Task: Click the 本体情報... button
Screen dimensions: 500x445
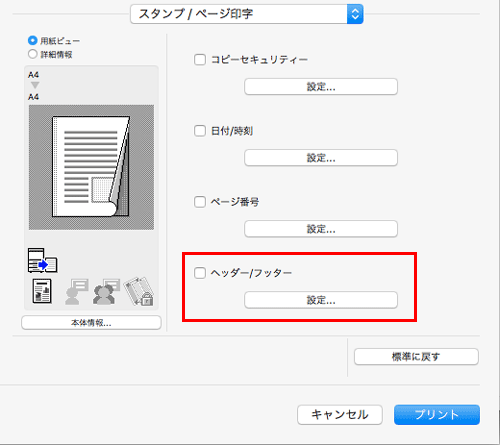Action: click(91, 323)
